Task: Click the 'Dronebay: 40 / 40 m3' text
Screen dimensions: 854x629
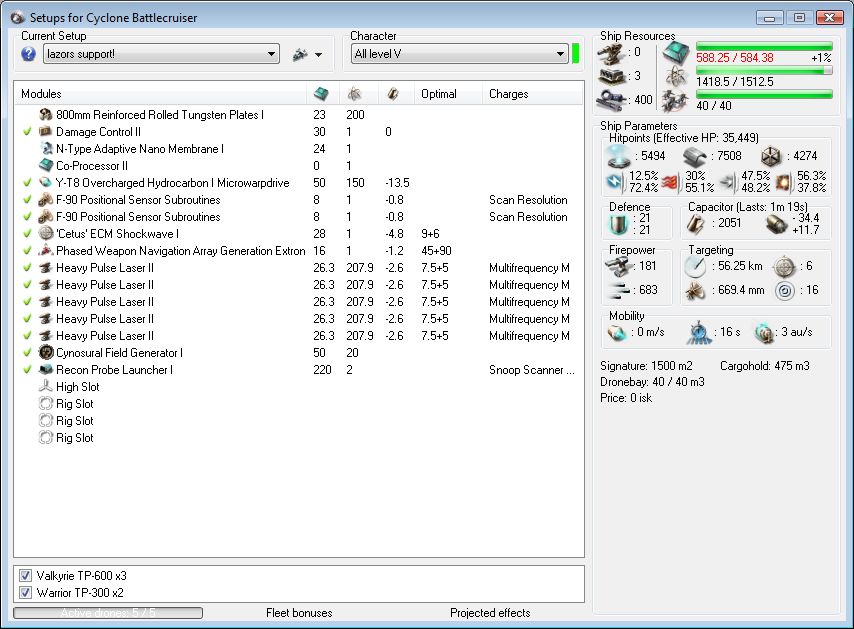Action: 652,382
